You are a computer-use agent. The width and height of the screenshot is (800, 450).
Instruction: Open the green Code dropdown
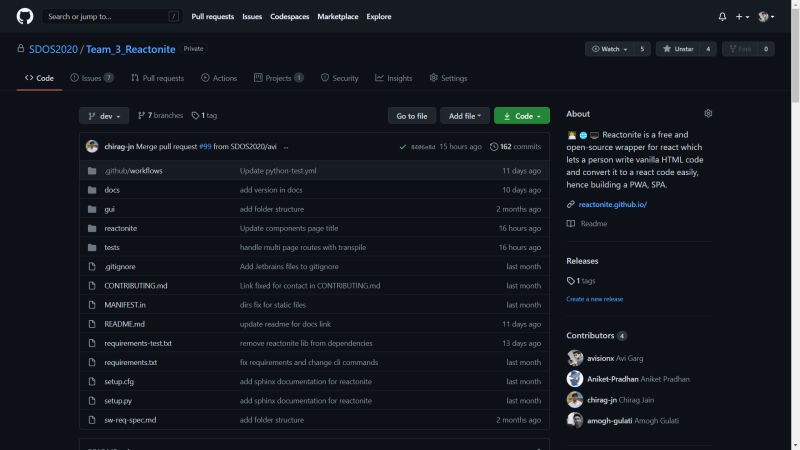521,116
